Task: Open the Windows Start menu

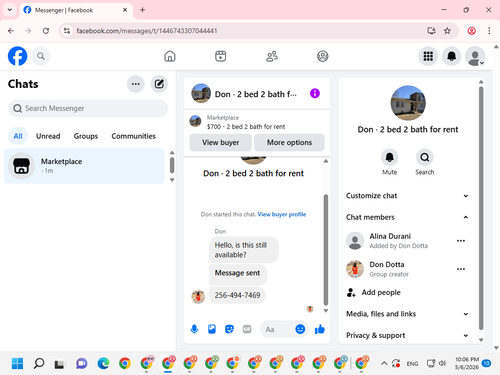Action: (17, 363)
